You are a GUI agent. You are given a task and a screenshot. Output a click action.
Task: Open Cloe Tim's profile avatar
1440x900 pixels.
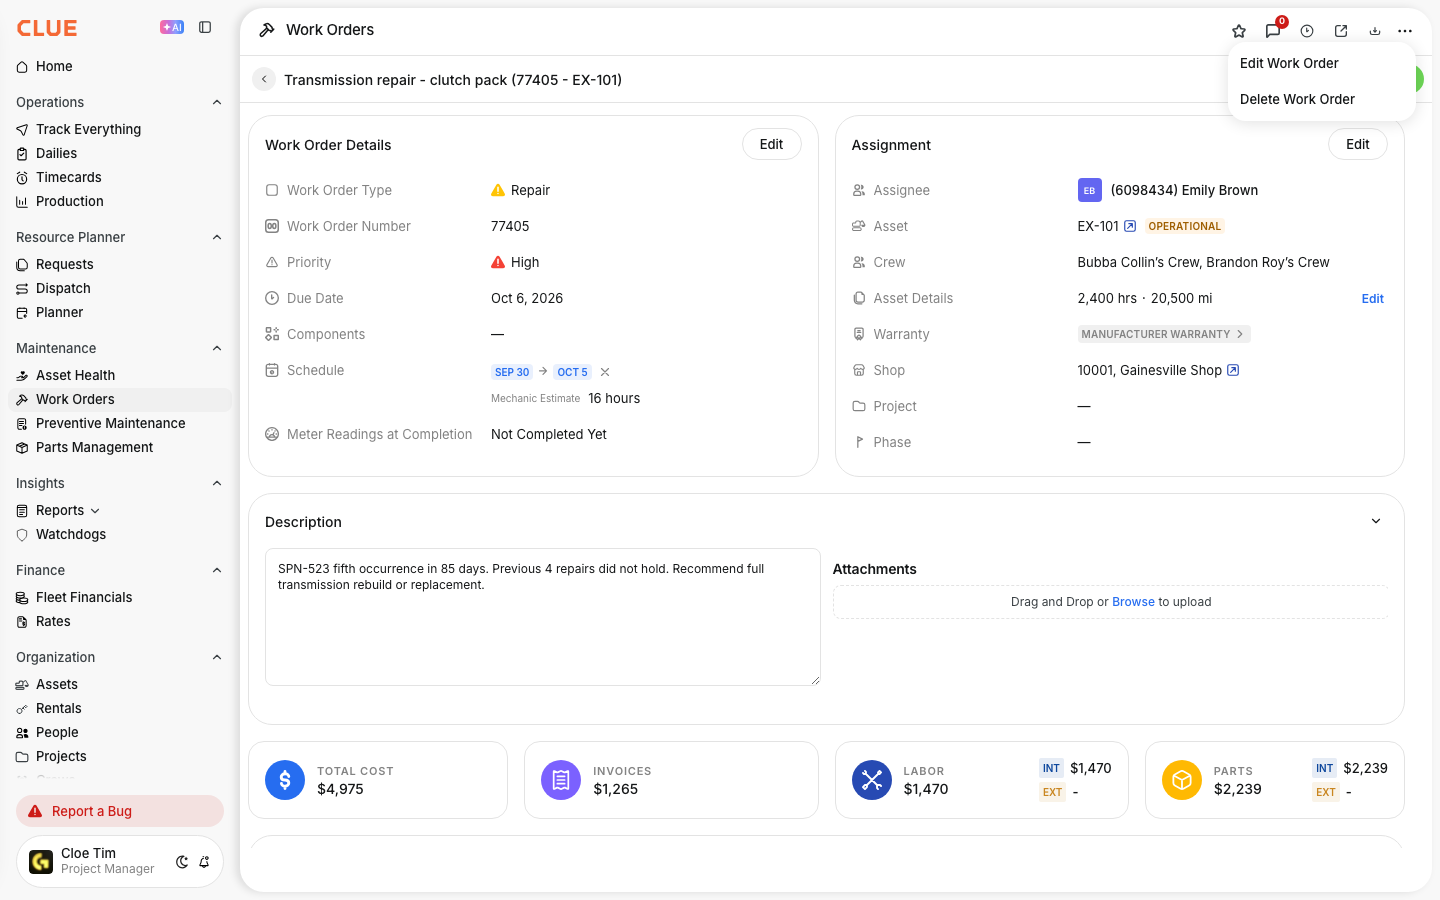pyautogui.click(x=41, y=862)
